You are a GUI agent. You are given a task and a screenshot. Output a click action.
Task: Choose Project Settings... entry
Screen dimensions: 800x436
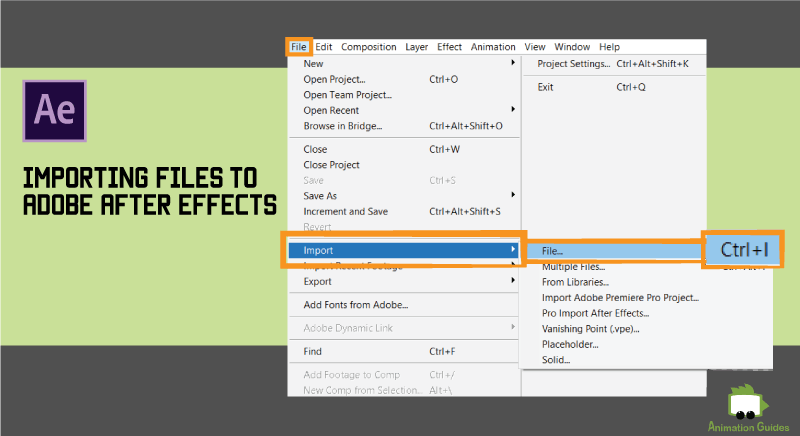coord(614,64)
